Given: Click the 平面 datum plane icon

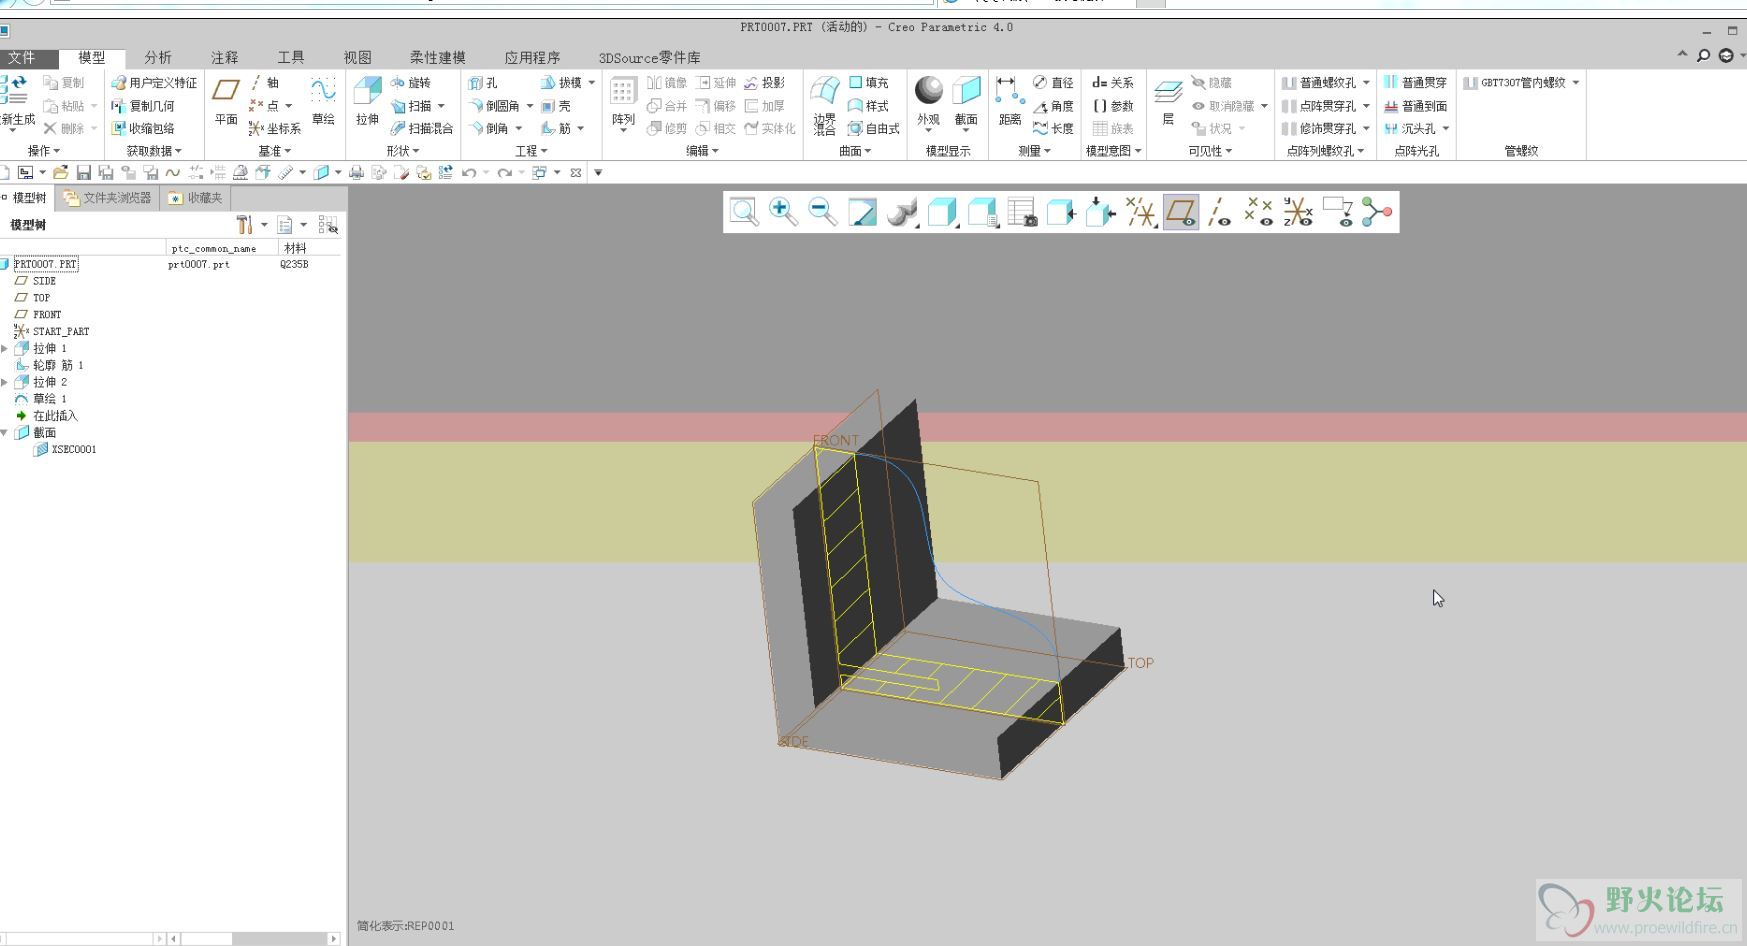Looking at the screenshot, I should pos(226,91).
